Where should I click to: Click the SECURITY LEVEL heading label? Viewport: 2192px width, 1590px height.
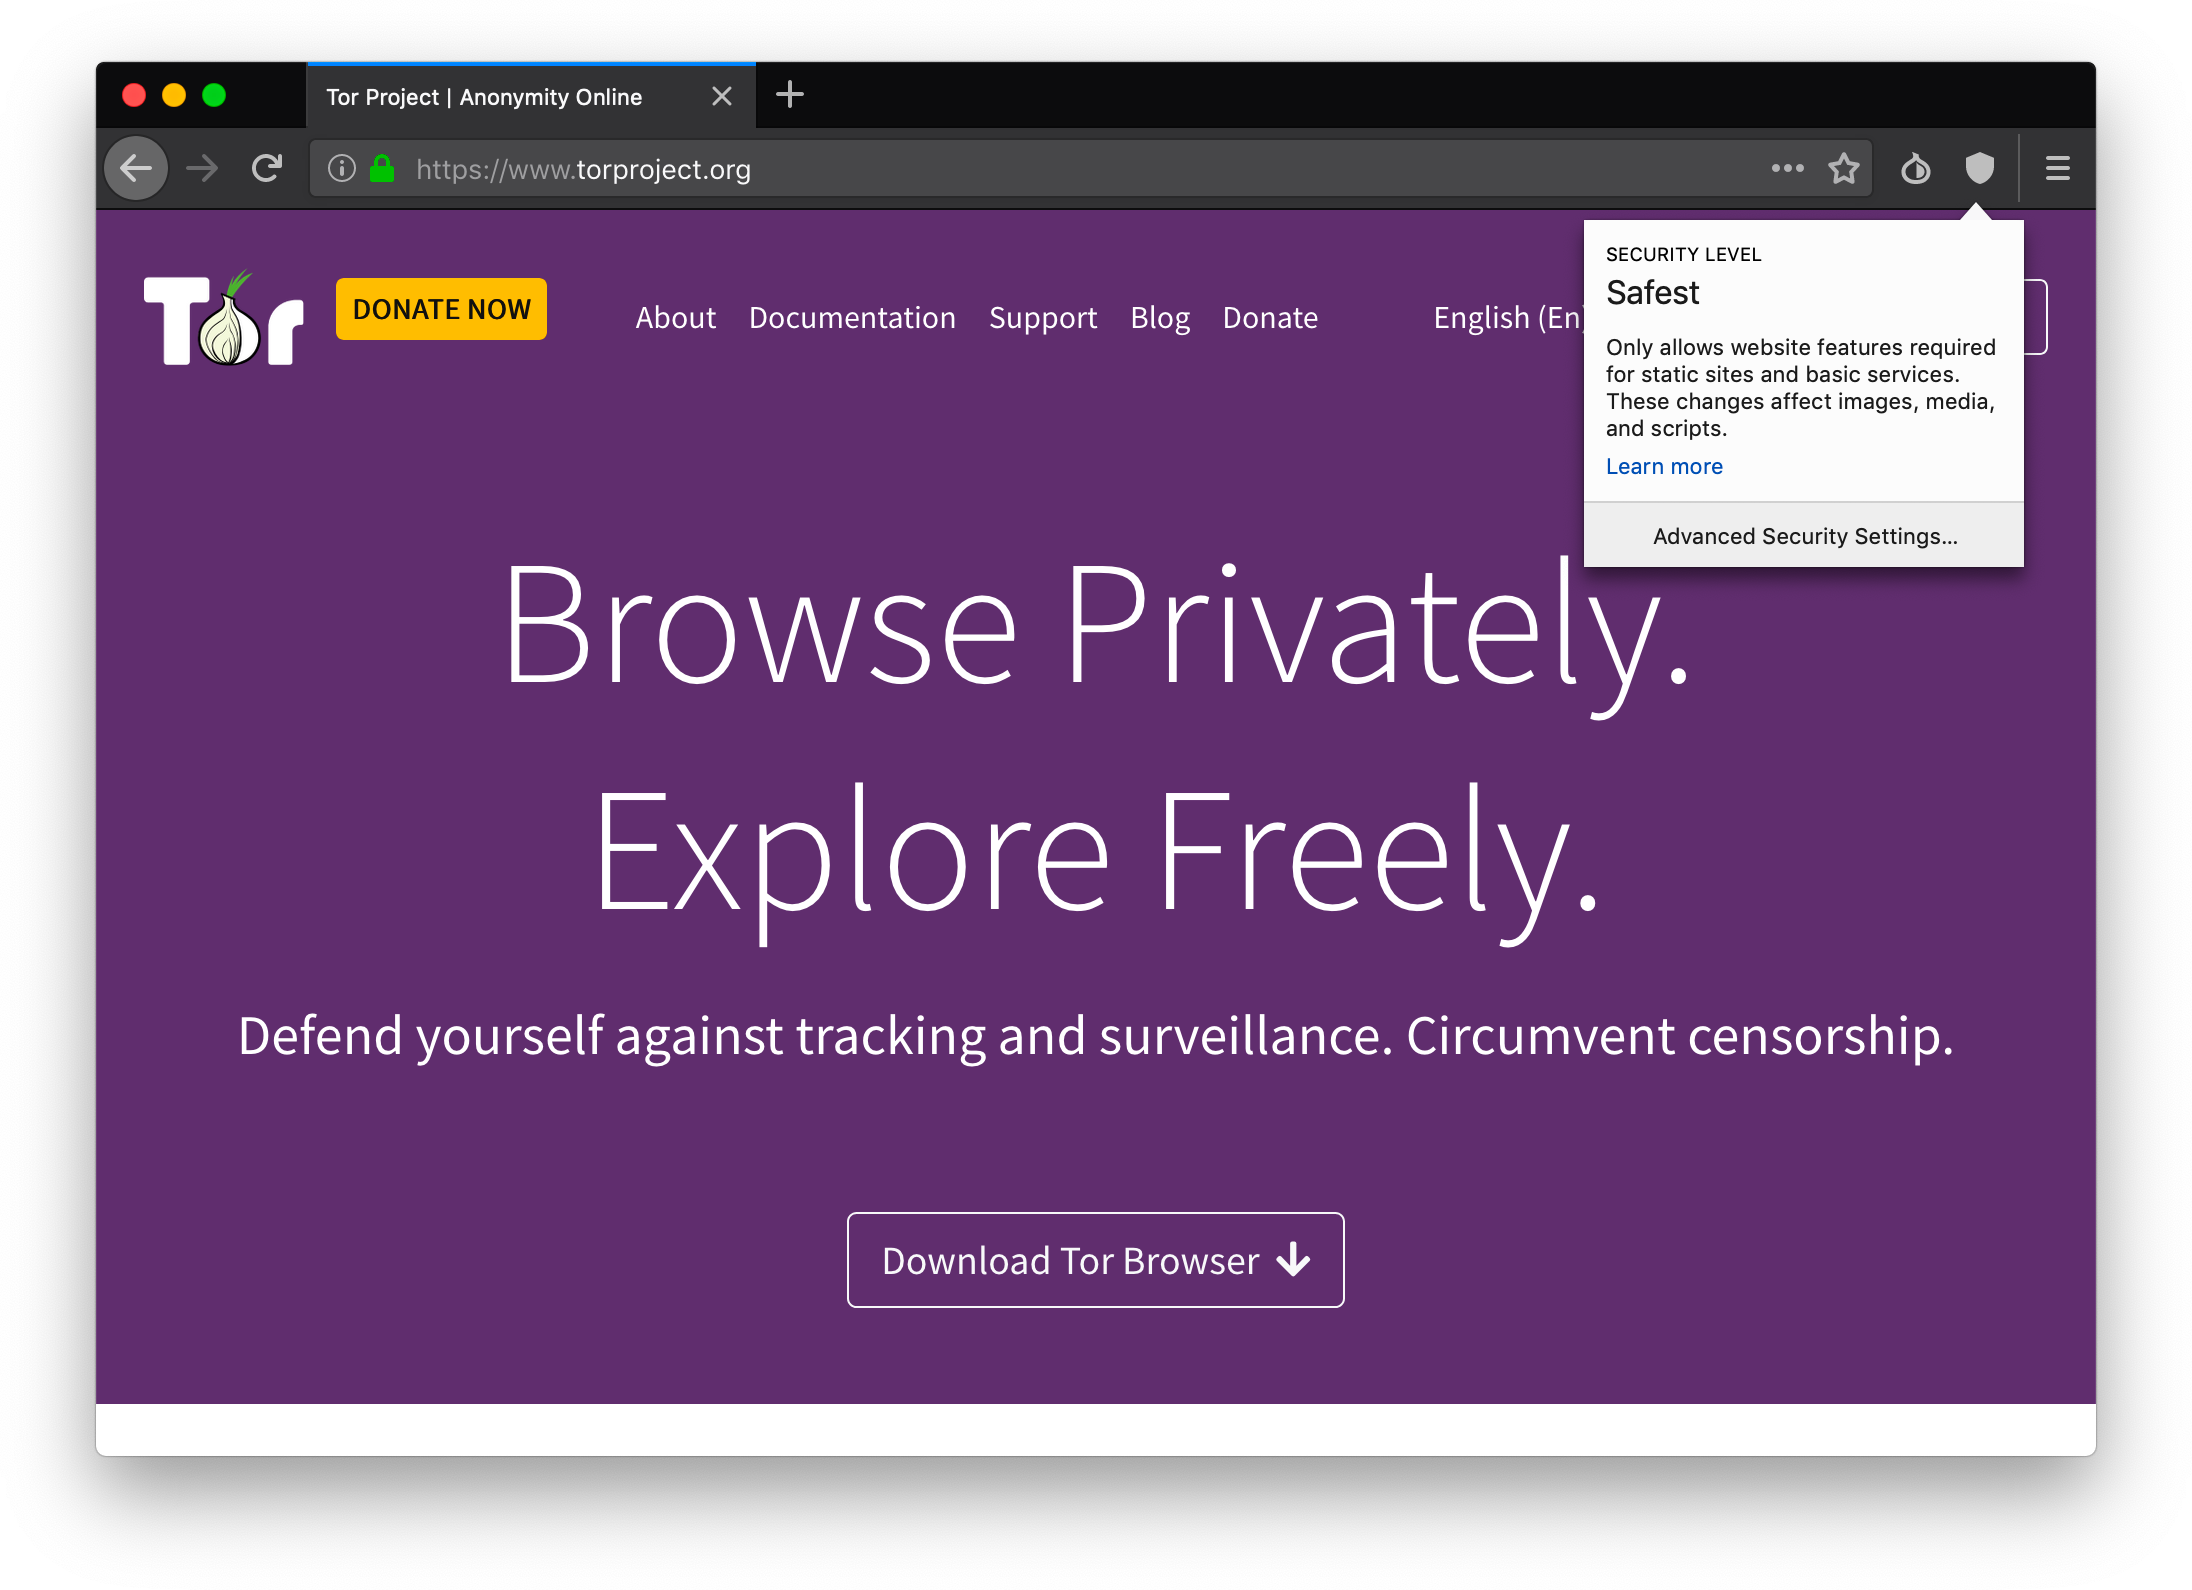(x=1683, y=255)
